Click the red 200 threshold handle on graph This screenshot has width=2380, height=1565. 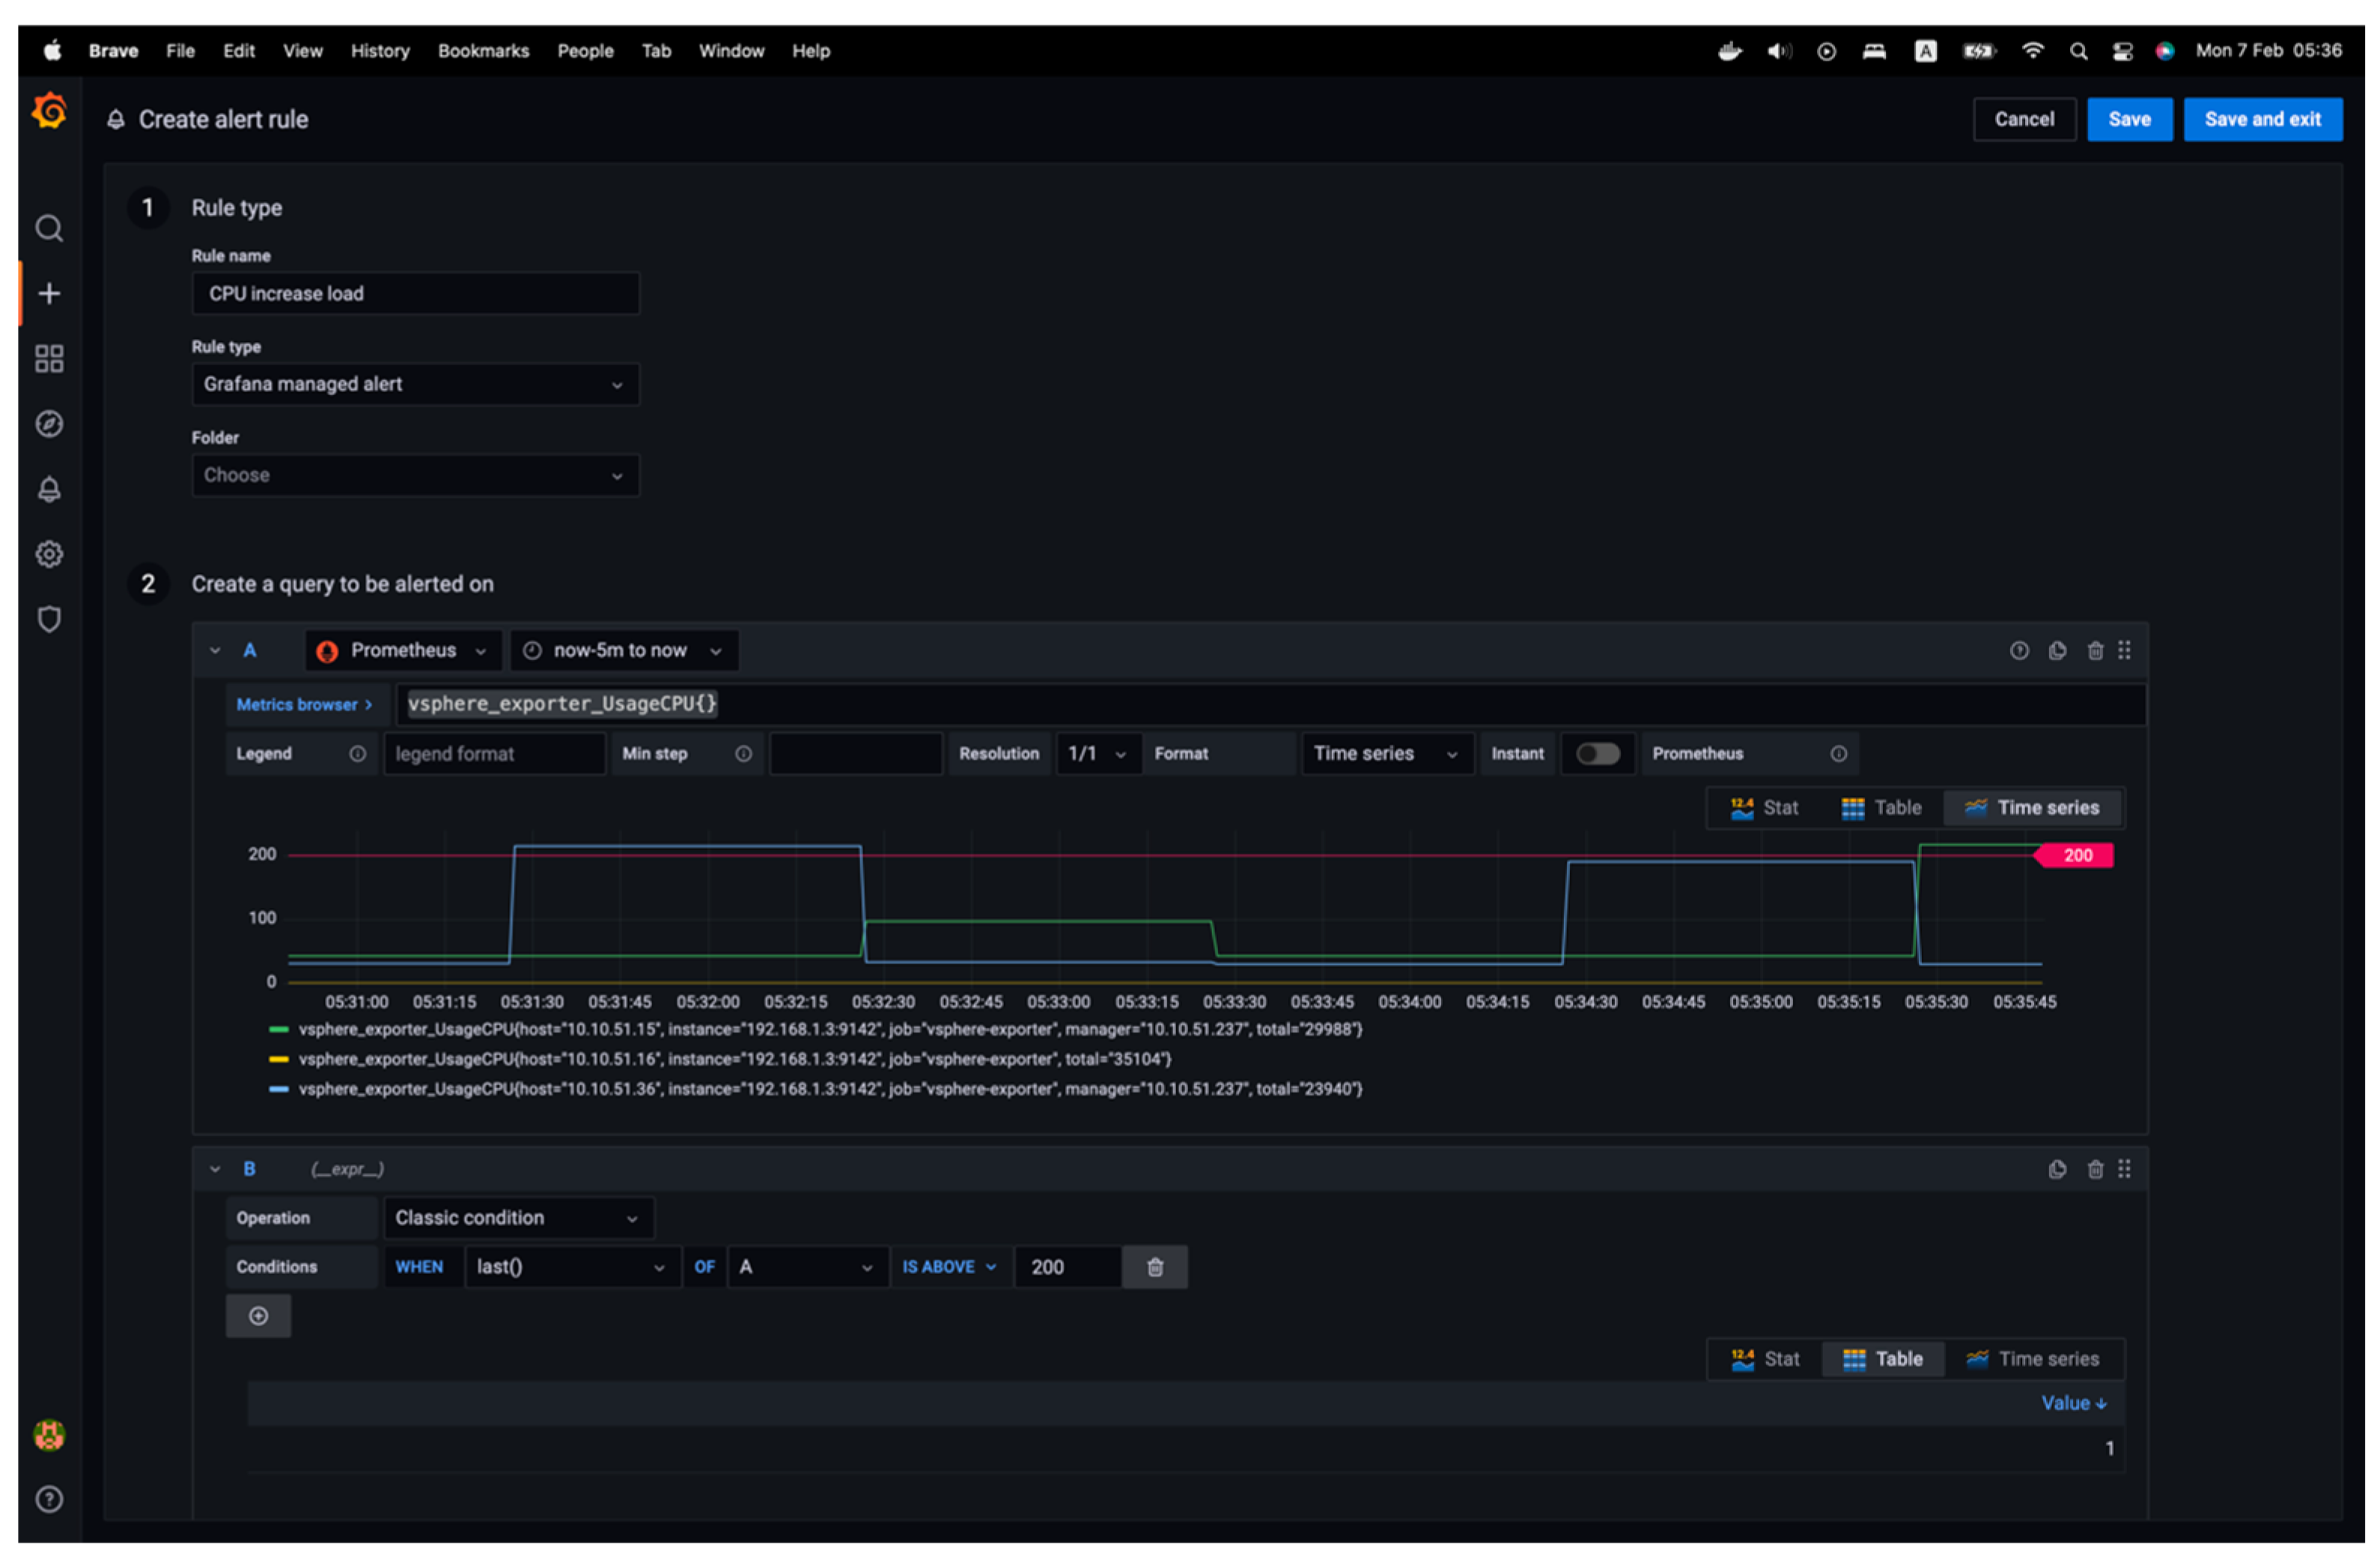(2077, 855)
